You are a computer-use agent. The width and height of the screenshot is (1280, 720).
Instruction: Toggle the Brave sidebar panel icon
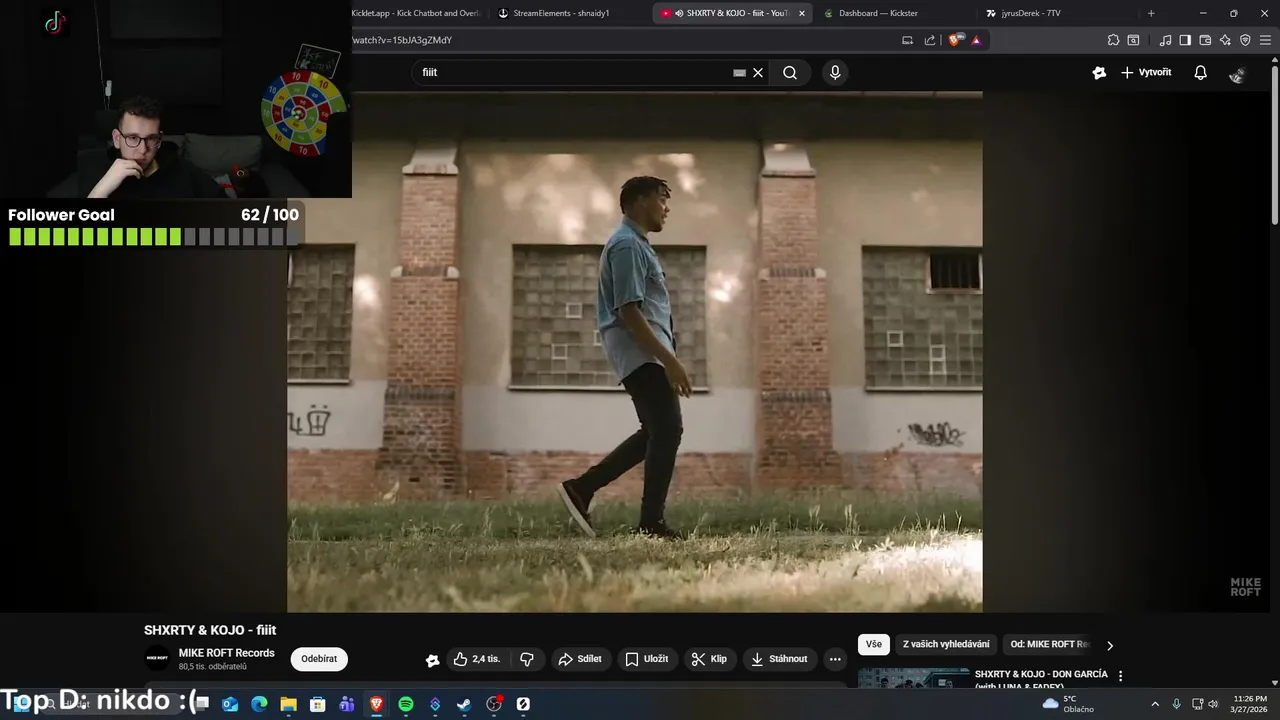click(1185, 40)
